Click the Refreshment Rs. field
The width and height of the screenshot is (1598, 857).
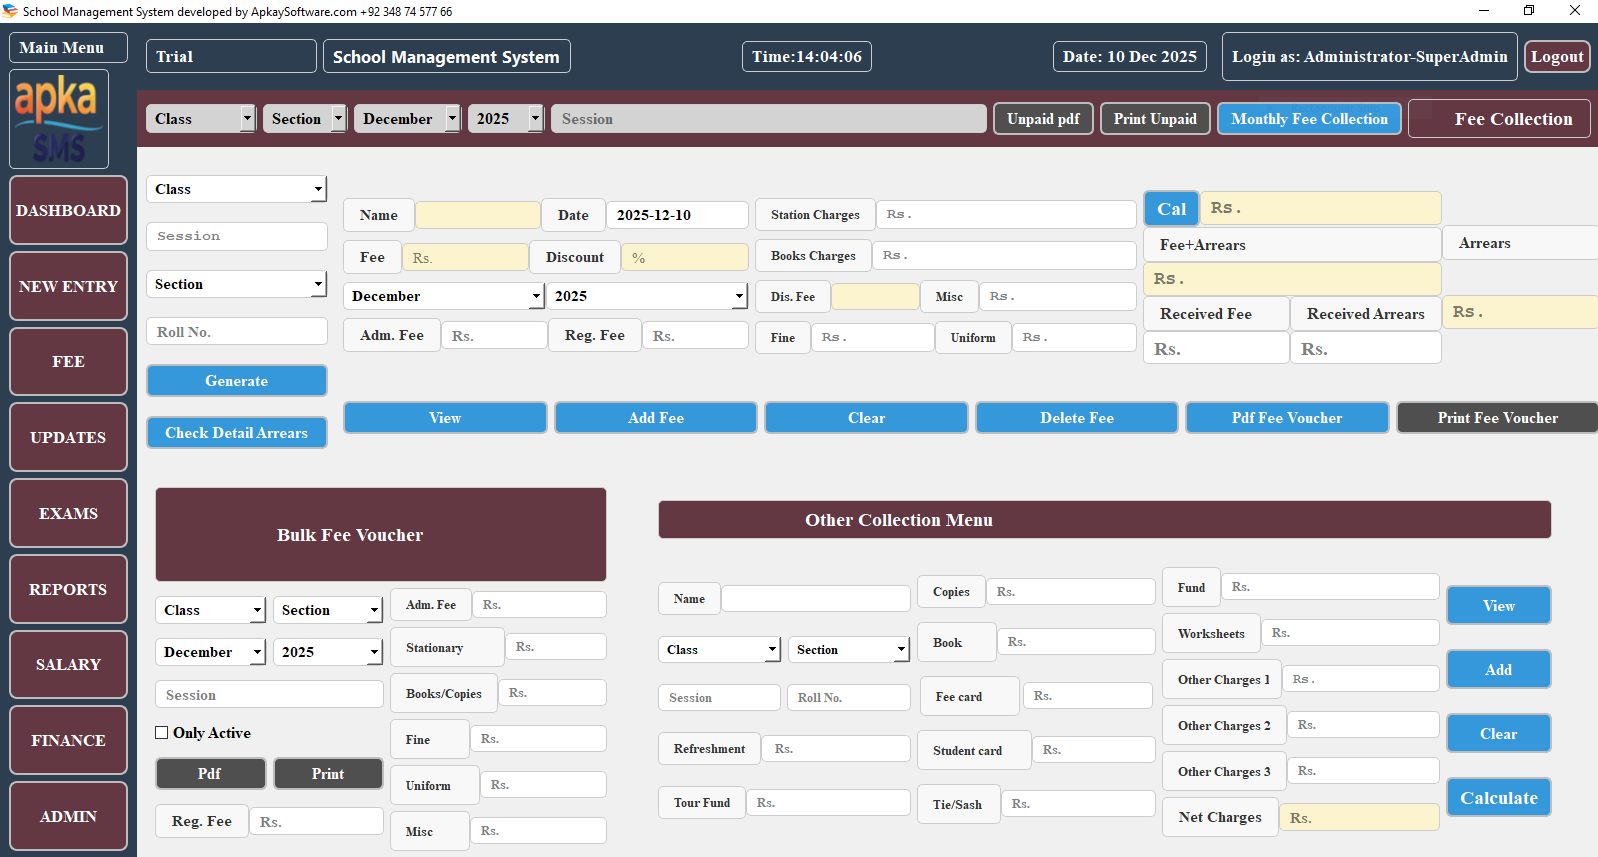click(836, 748)
